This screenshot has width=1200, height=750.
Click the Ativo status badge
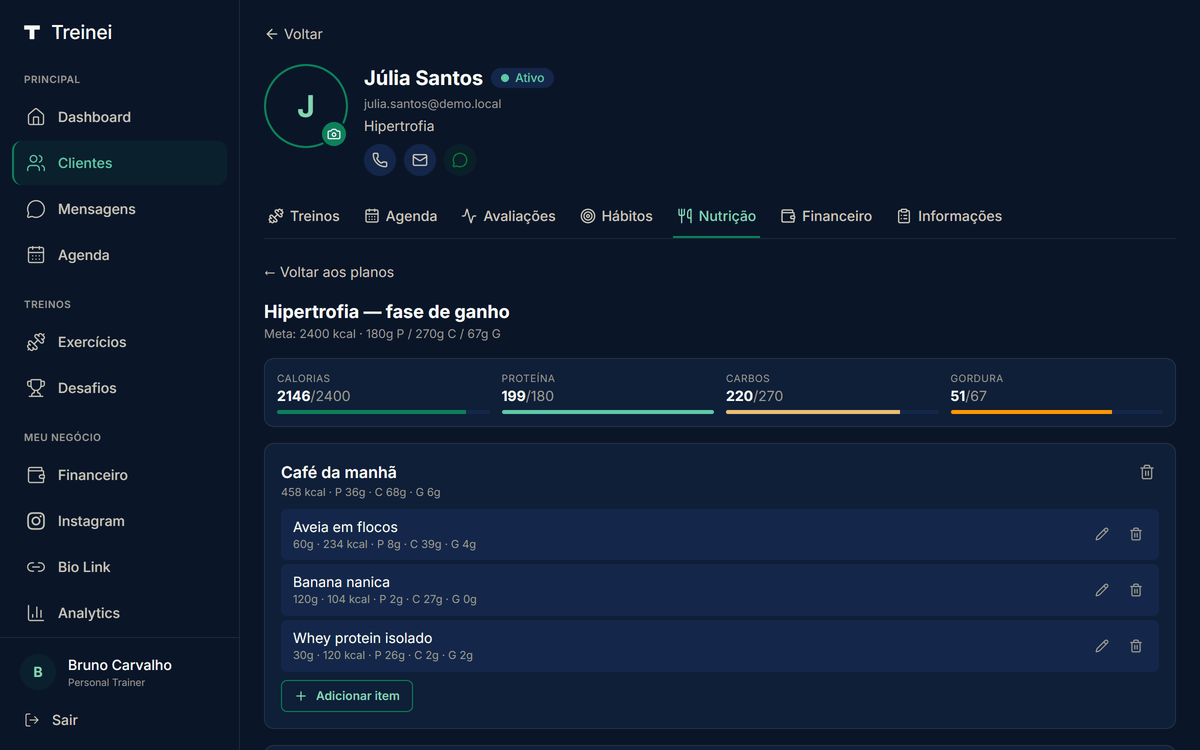pyautogui.click(x=522, y=78)
